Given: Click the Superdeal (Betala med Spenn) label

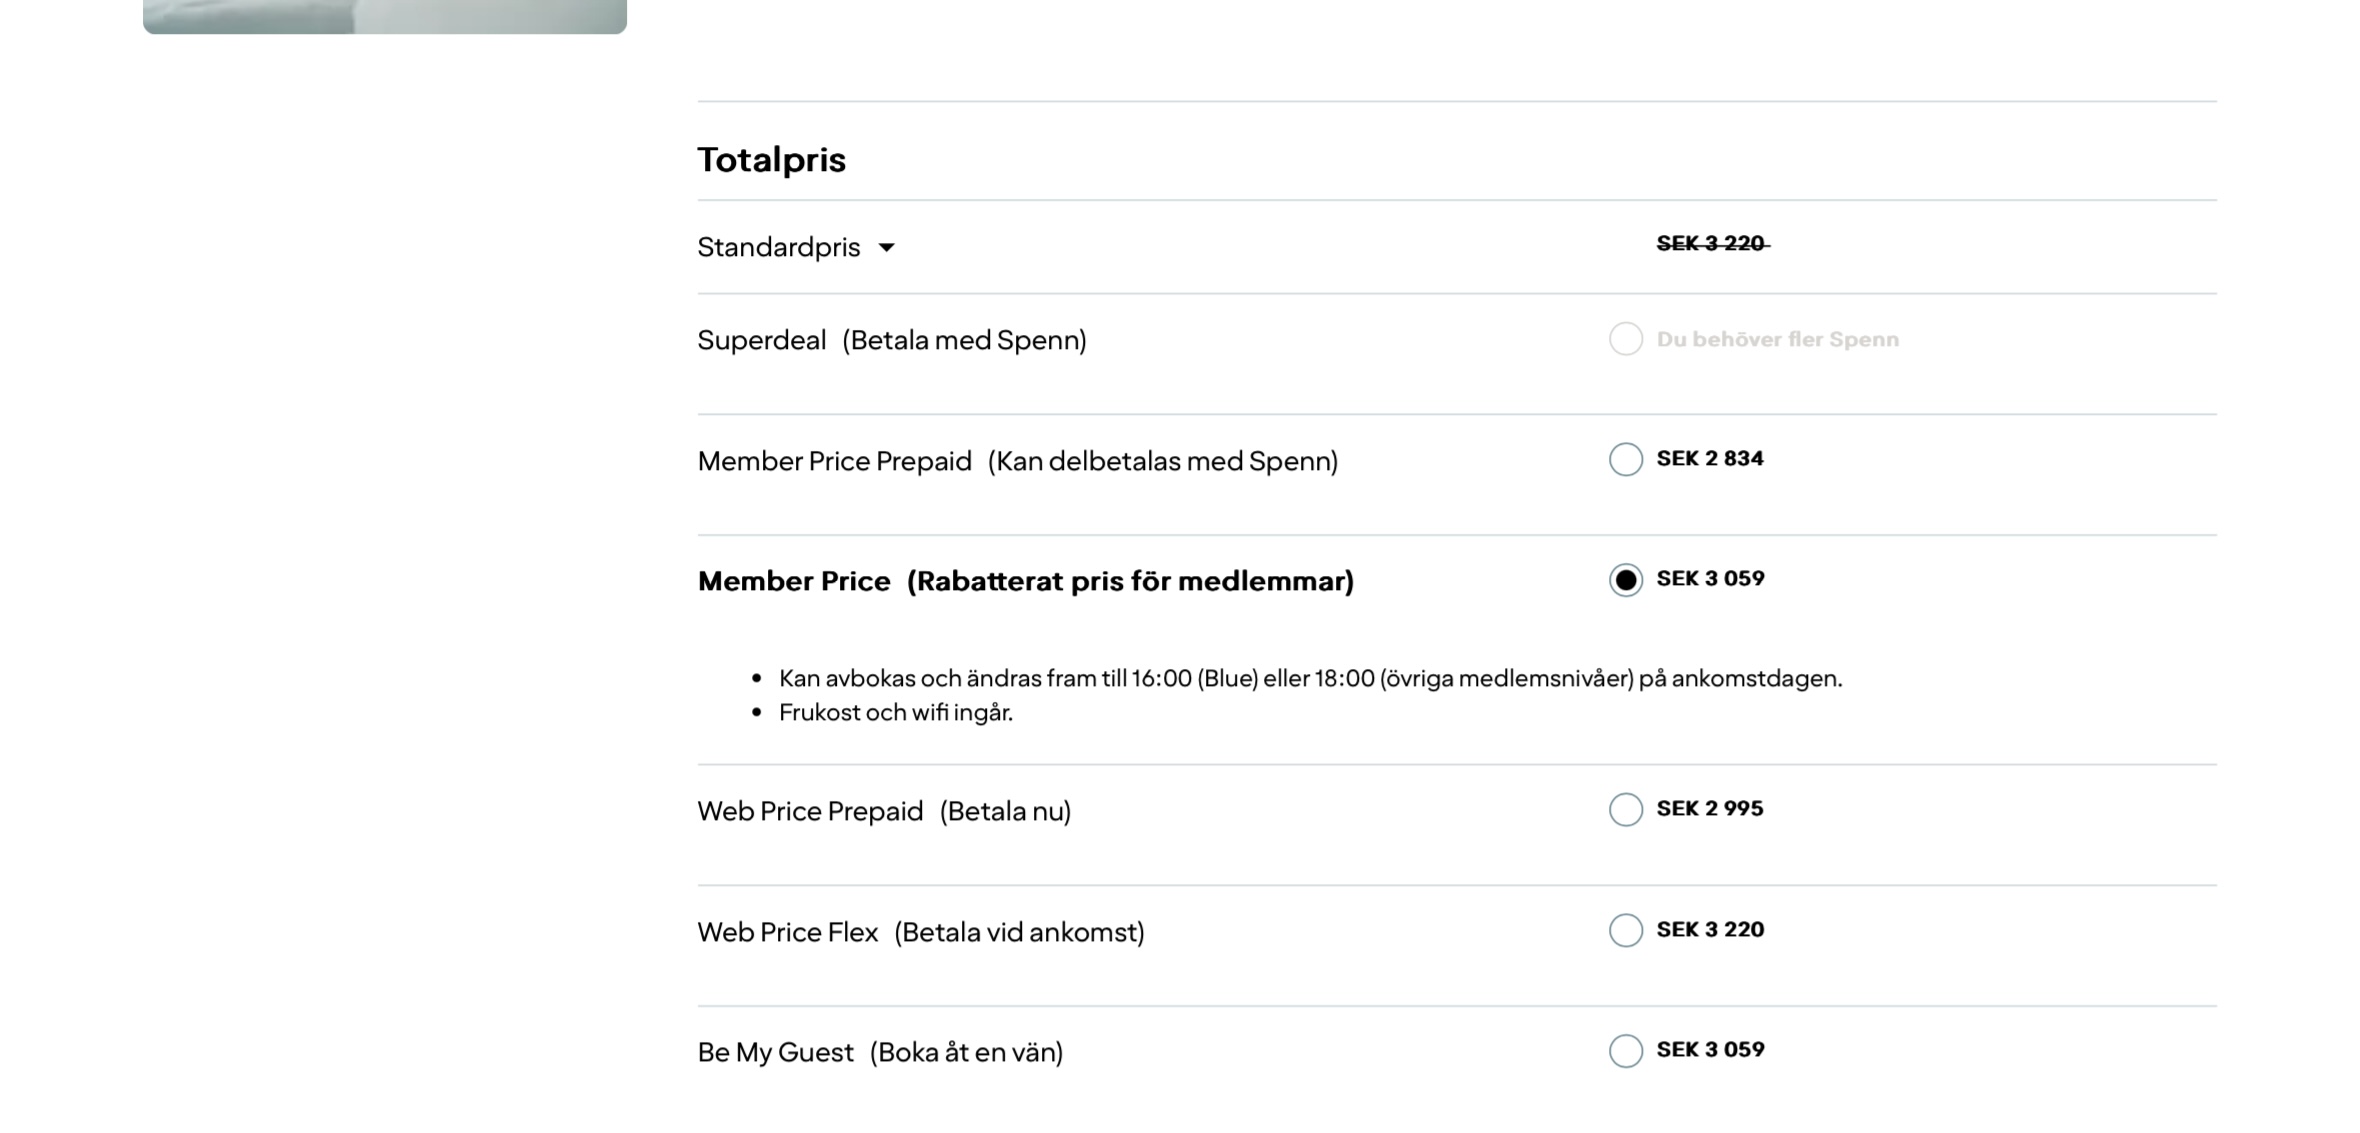Looking at the screenshot, I should click(x=891, y=340).
